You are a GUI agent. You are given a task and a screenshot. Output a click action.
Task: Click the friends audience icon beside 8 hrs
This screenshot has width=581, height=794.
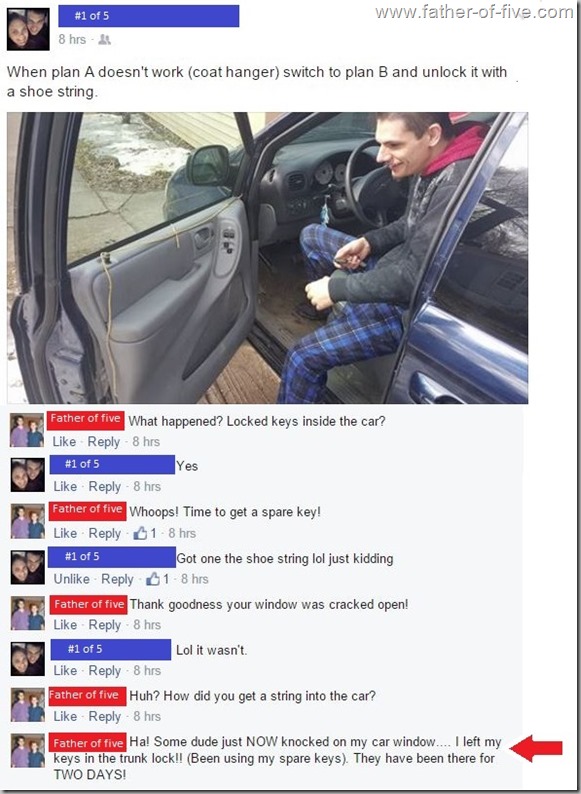tap(104, 39)
